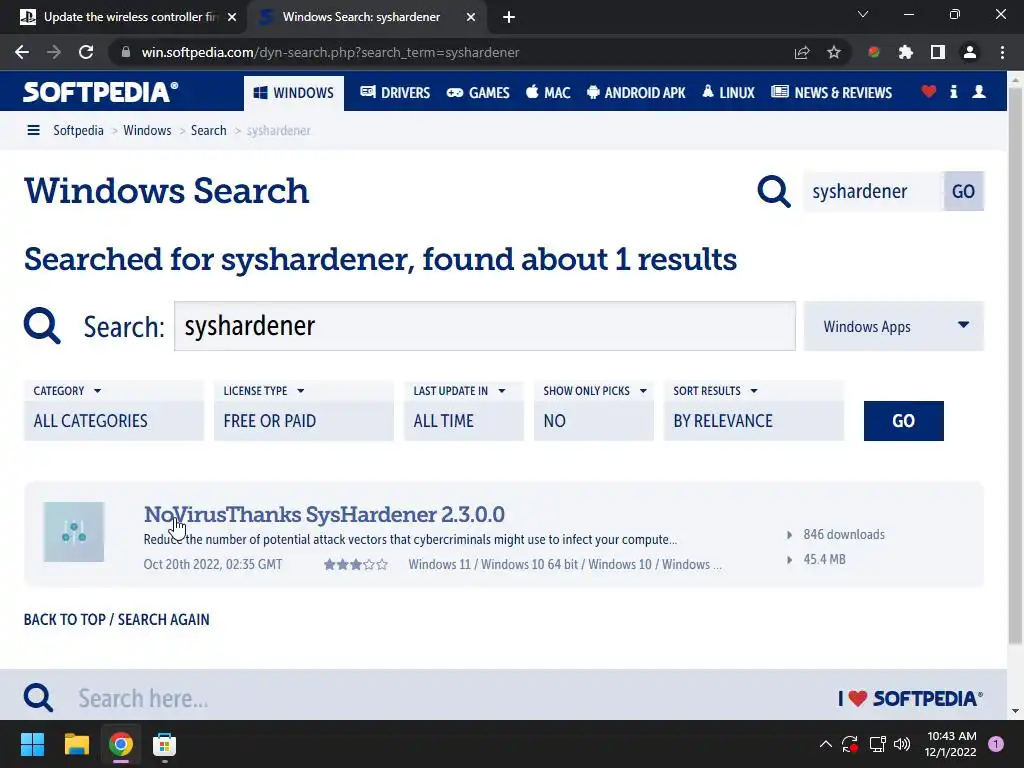Click the red-green extension icon in toolbar
This screenshot has height=768, width=1024.
(x=874, y=52)
